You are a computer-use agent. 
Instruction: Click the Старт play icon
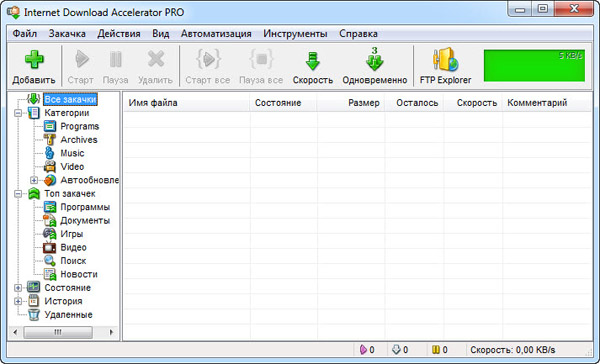tap(81, 59)
